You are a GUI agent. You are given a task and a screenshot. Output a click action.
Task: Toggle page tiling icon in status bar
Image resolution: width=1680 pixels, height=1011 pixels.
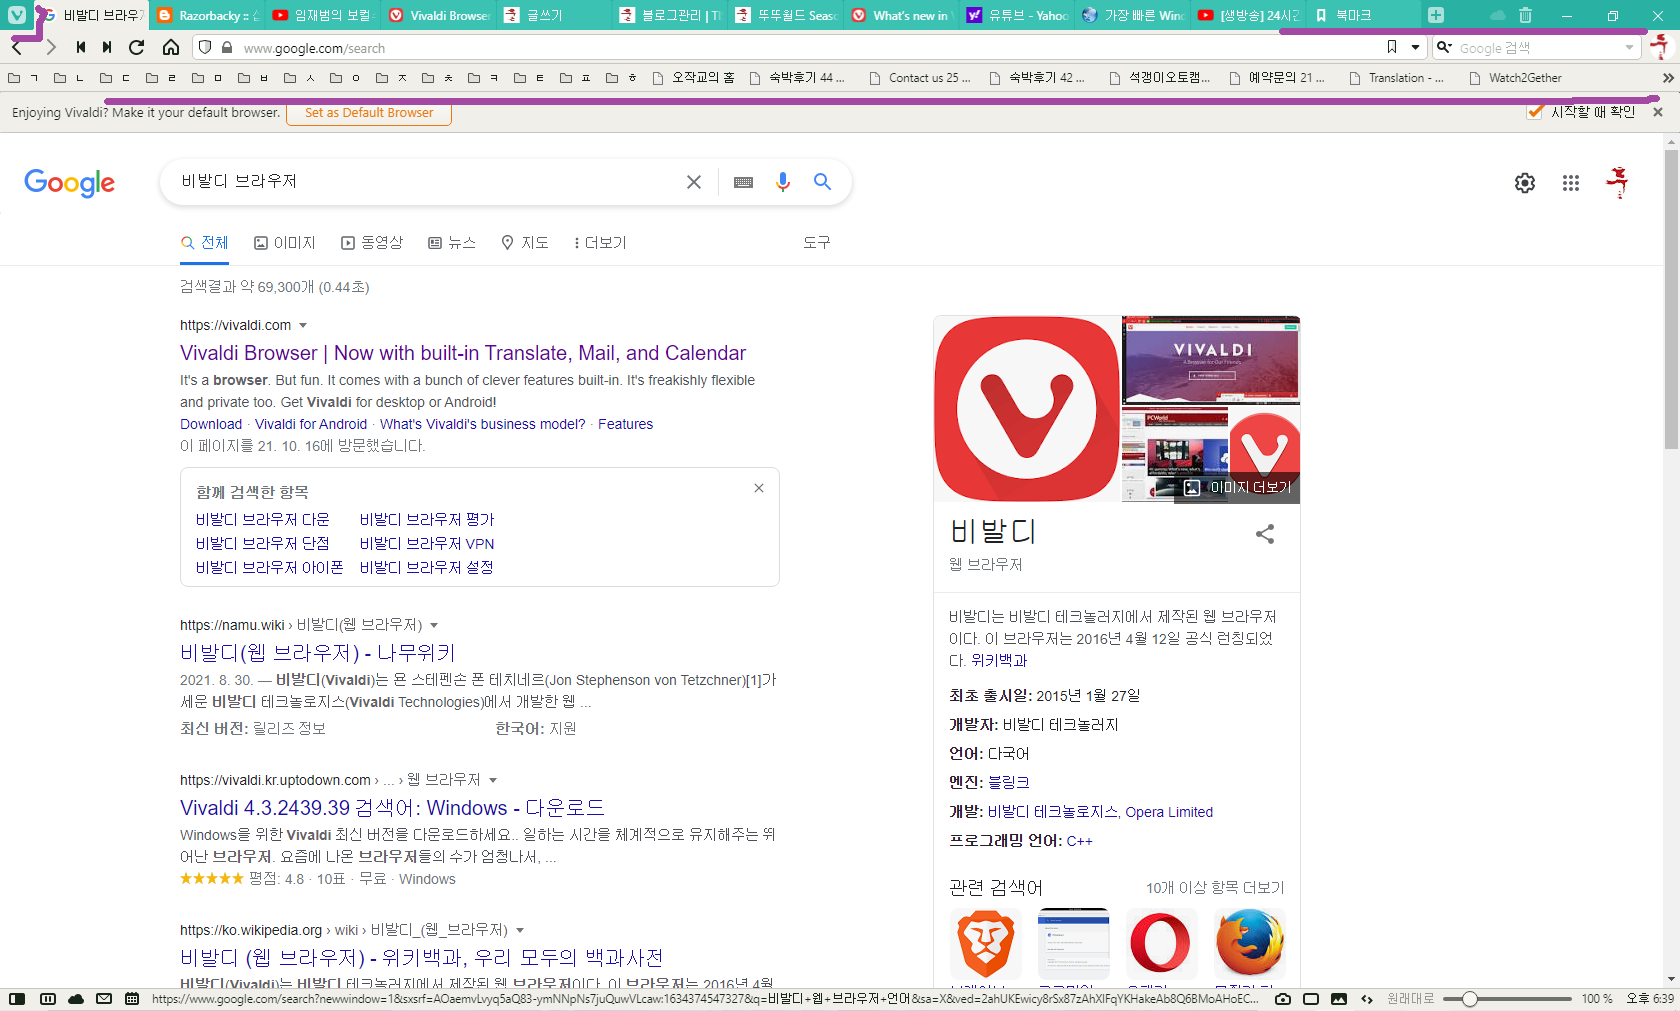[1311, 999]
